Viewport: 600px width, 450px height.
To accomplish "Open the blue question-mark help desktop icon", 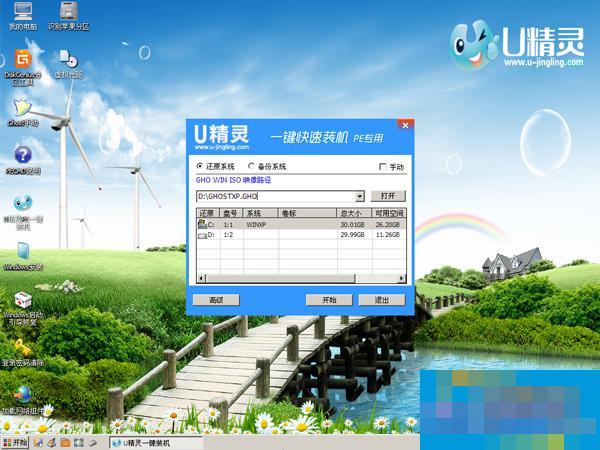I will (23, 160).
